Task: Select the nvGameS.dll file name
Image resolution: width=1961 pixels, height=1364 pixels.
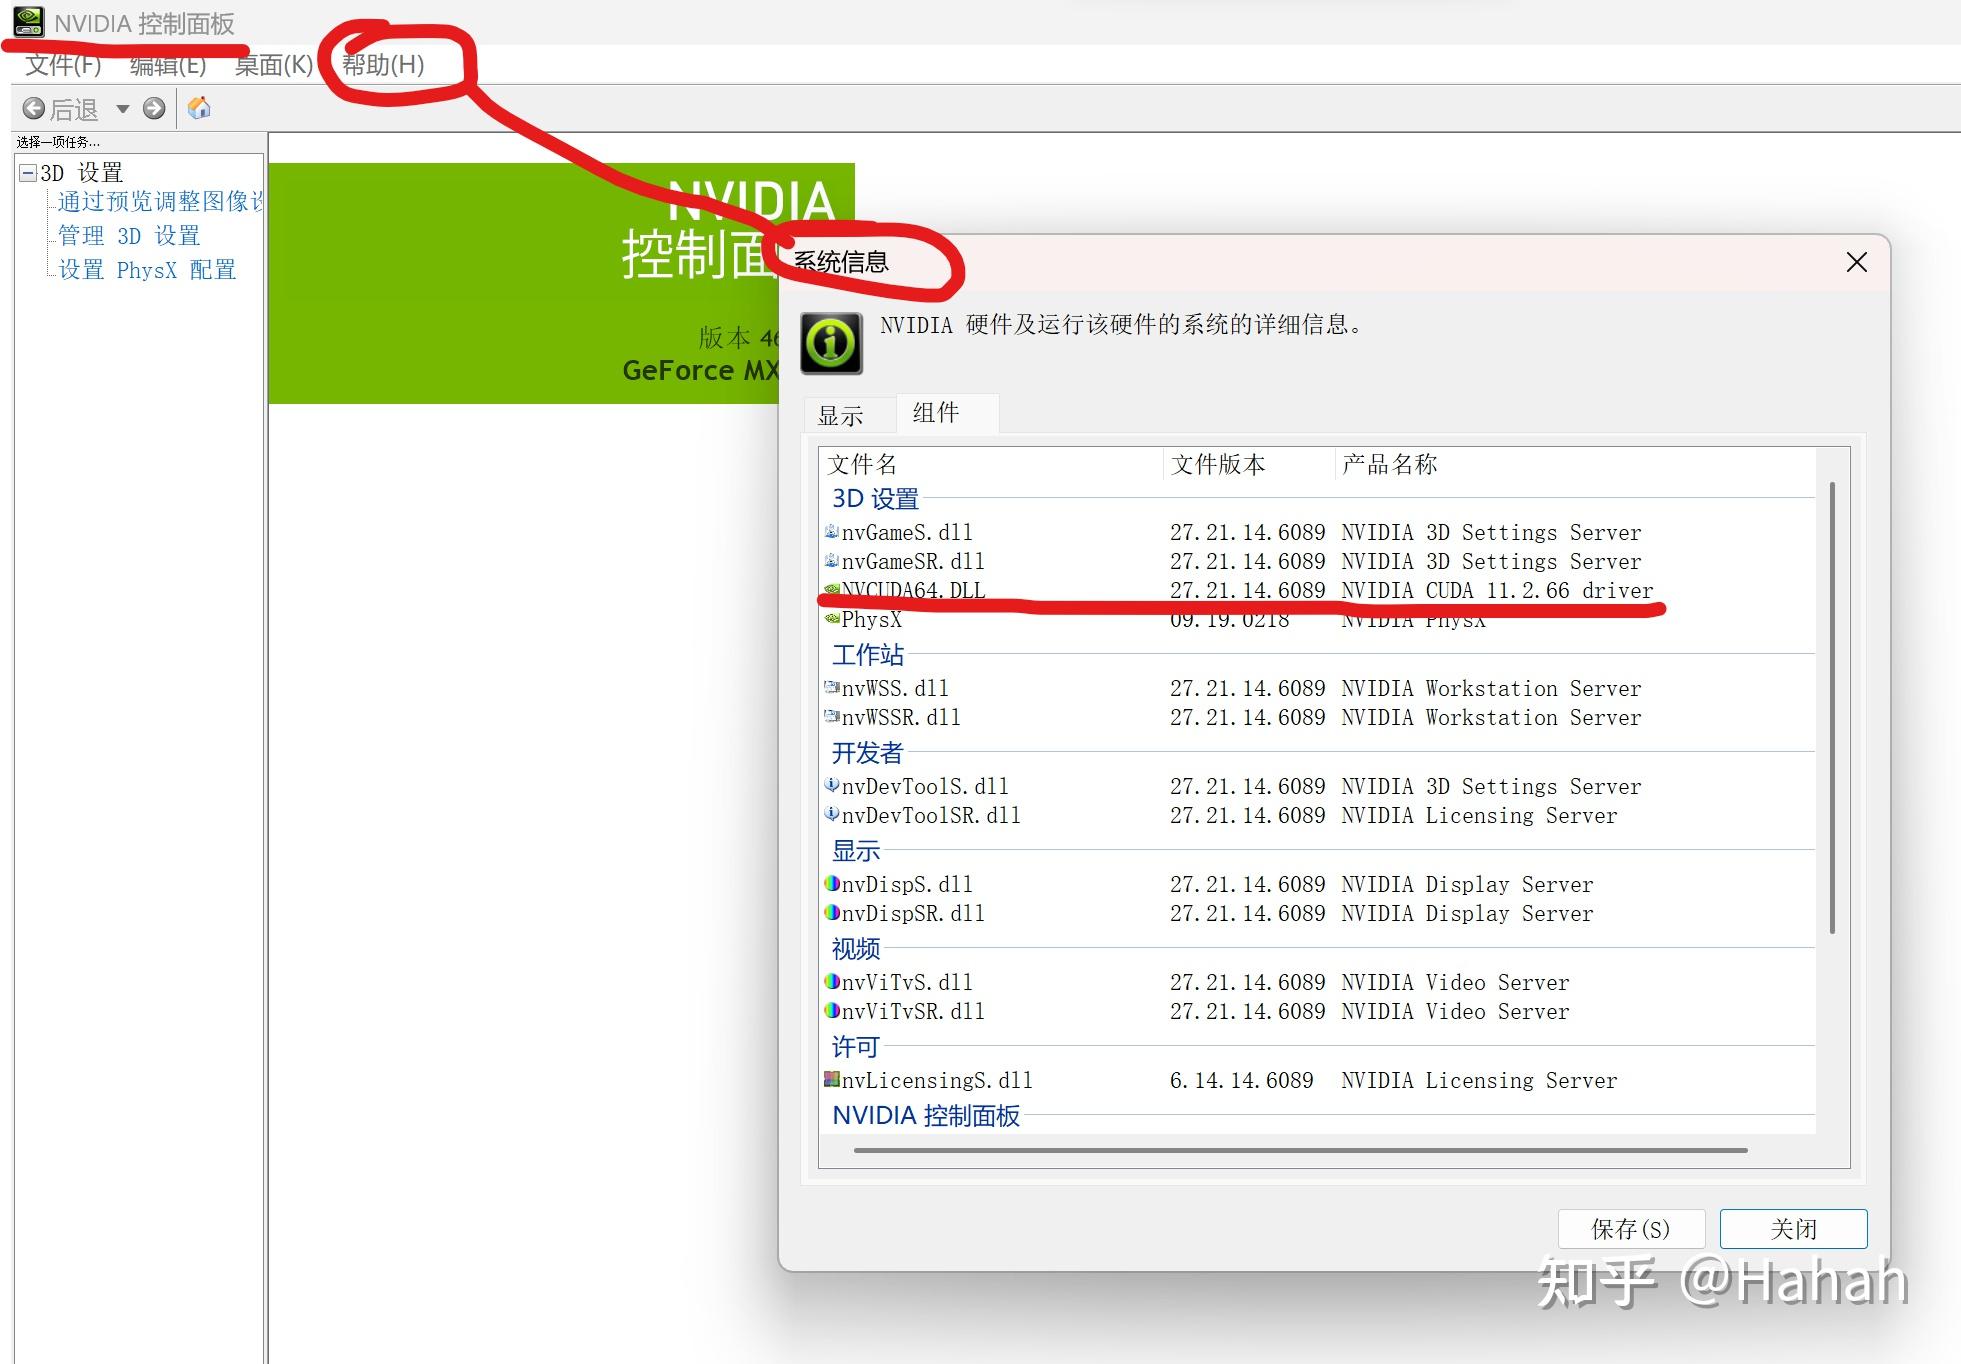Action: pos(907,532)
